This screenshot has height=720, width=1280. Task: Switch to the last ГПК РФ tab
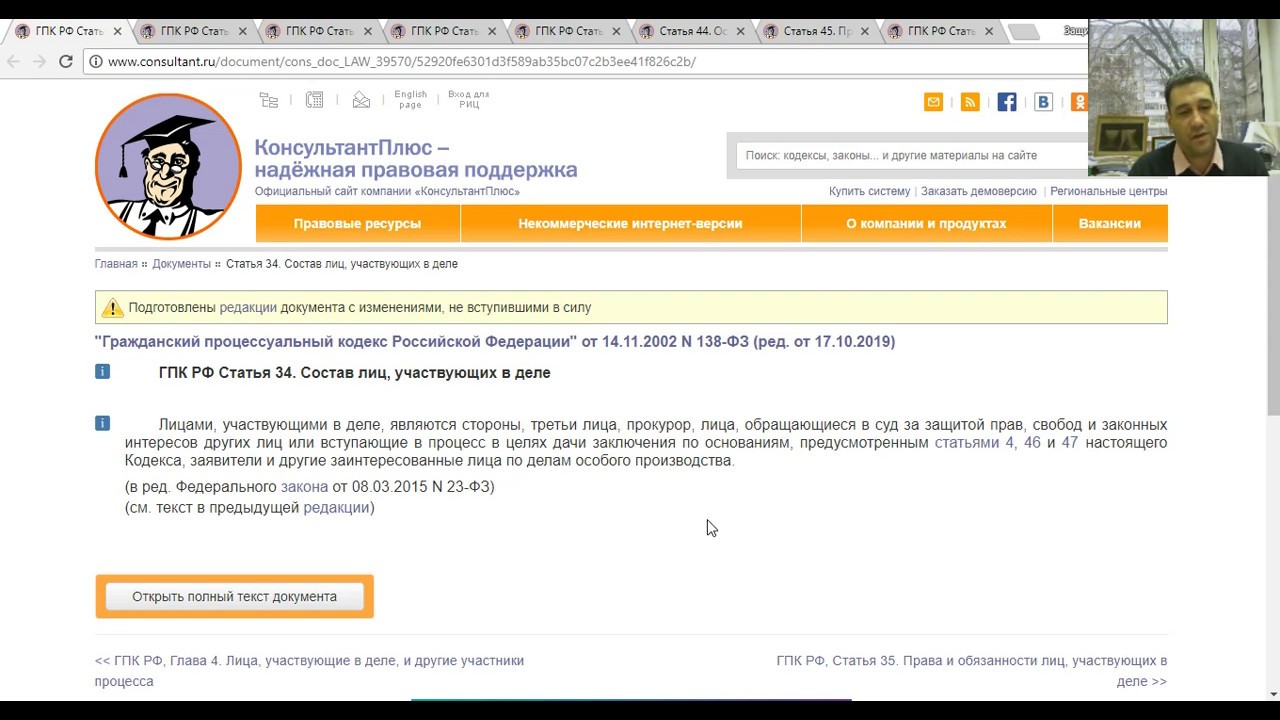pyautogui.click(x=942, y=31)
